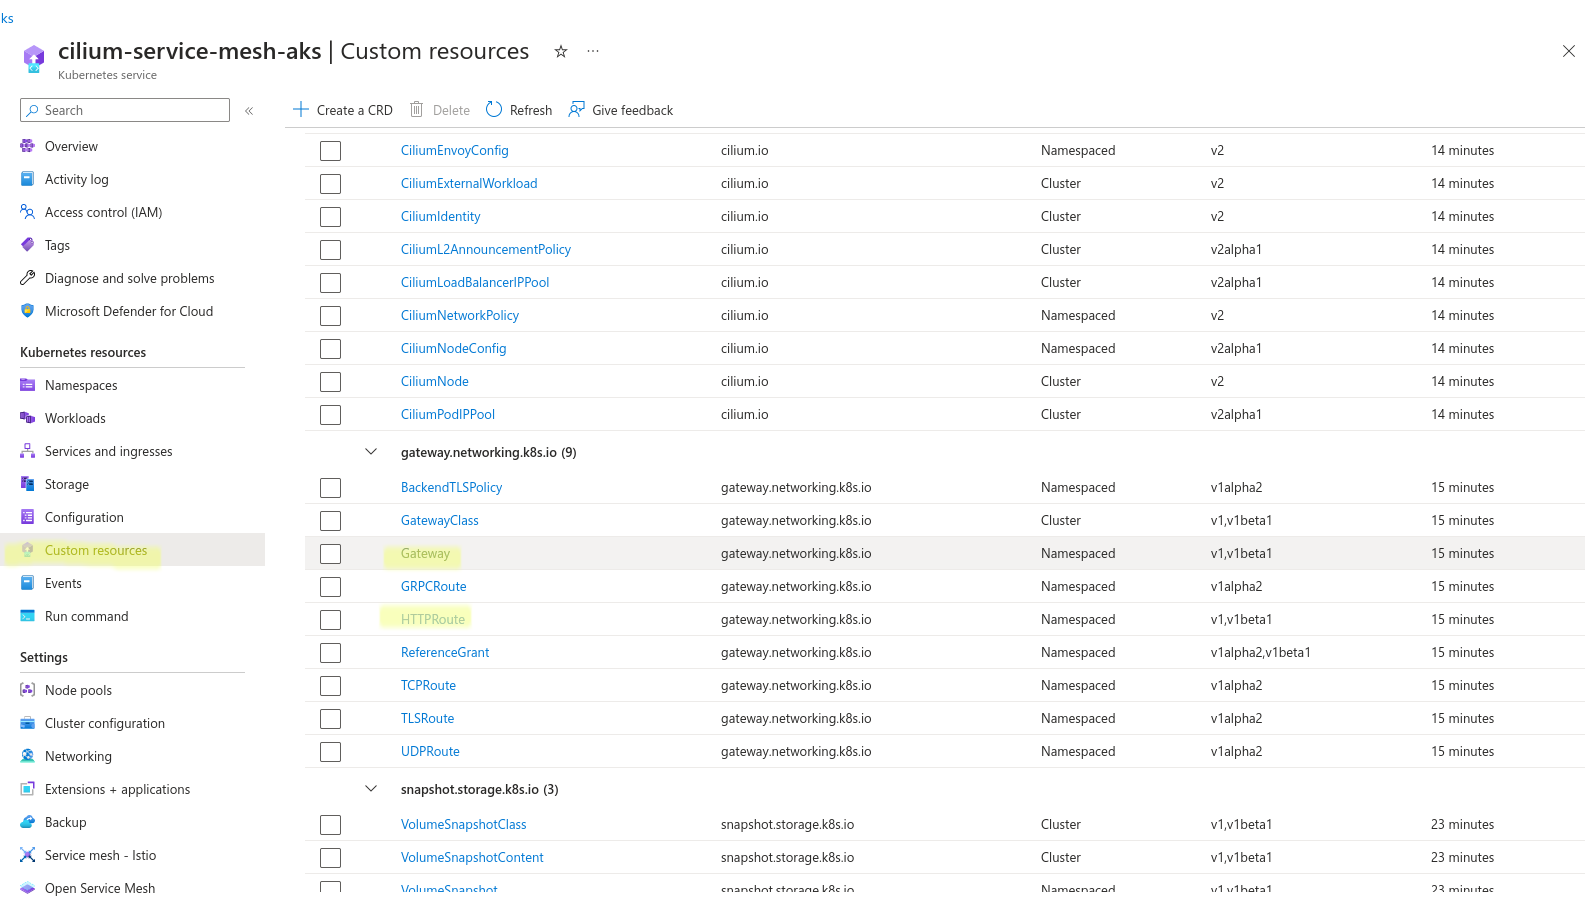
Task: Open the HTTPRoute resource link
Action: coord(433,619)
